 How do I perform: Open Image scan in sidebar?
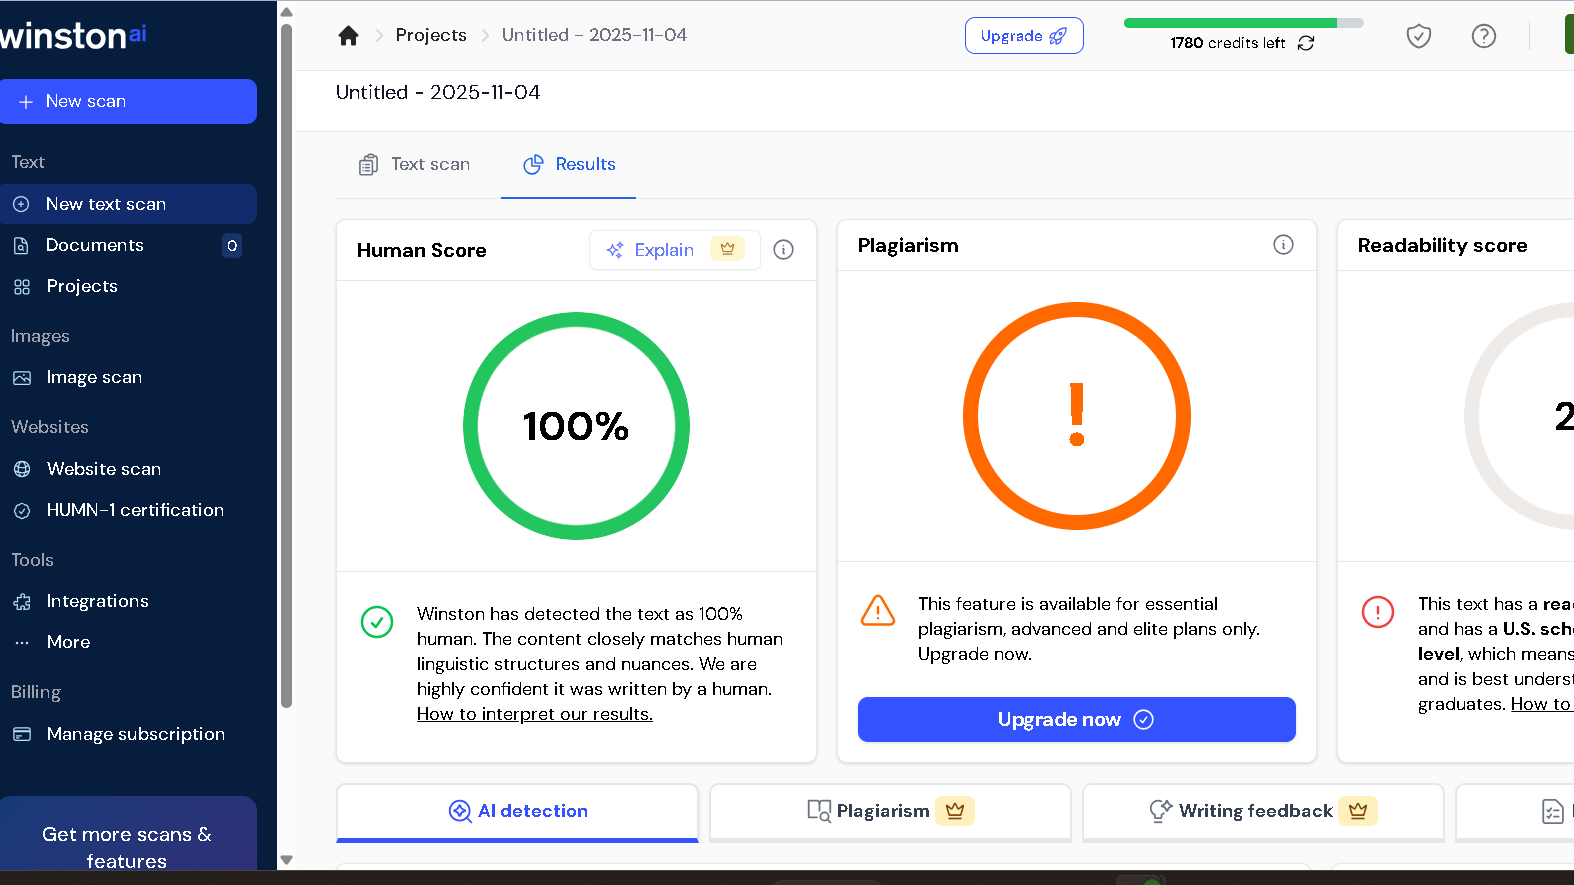94,377
